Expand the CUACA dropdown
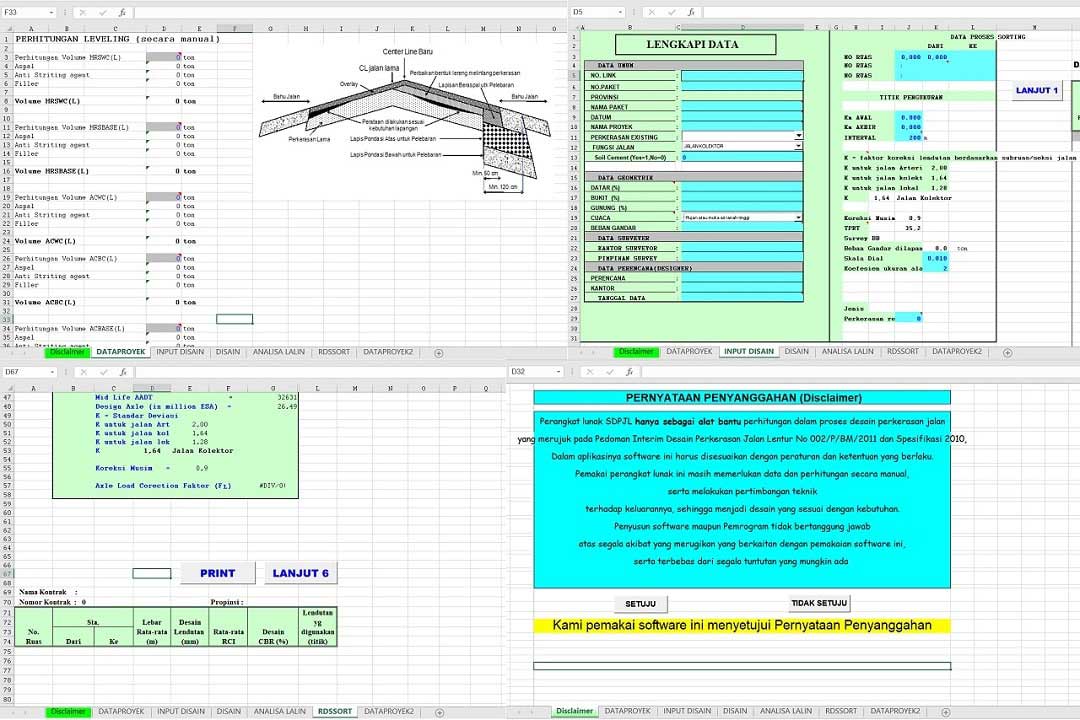Screen dimensions: 1080x720 798,218
